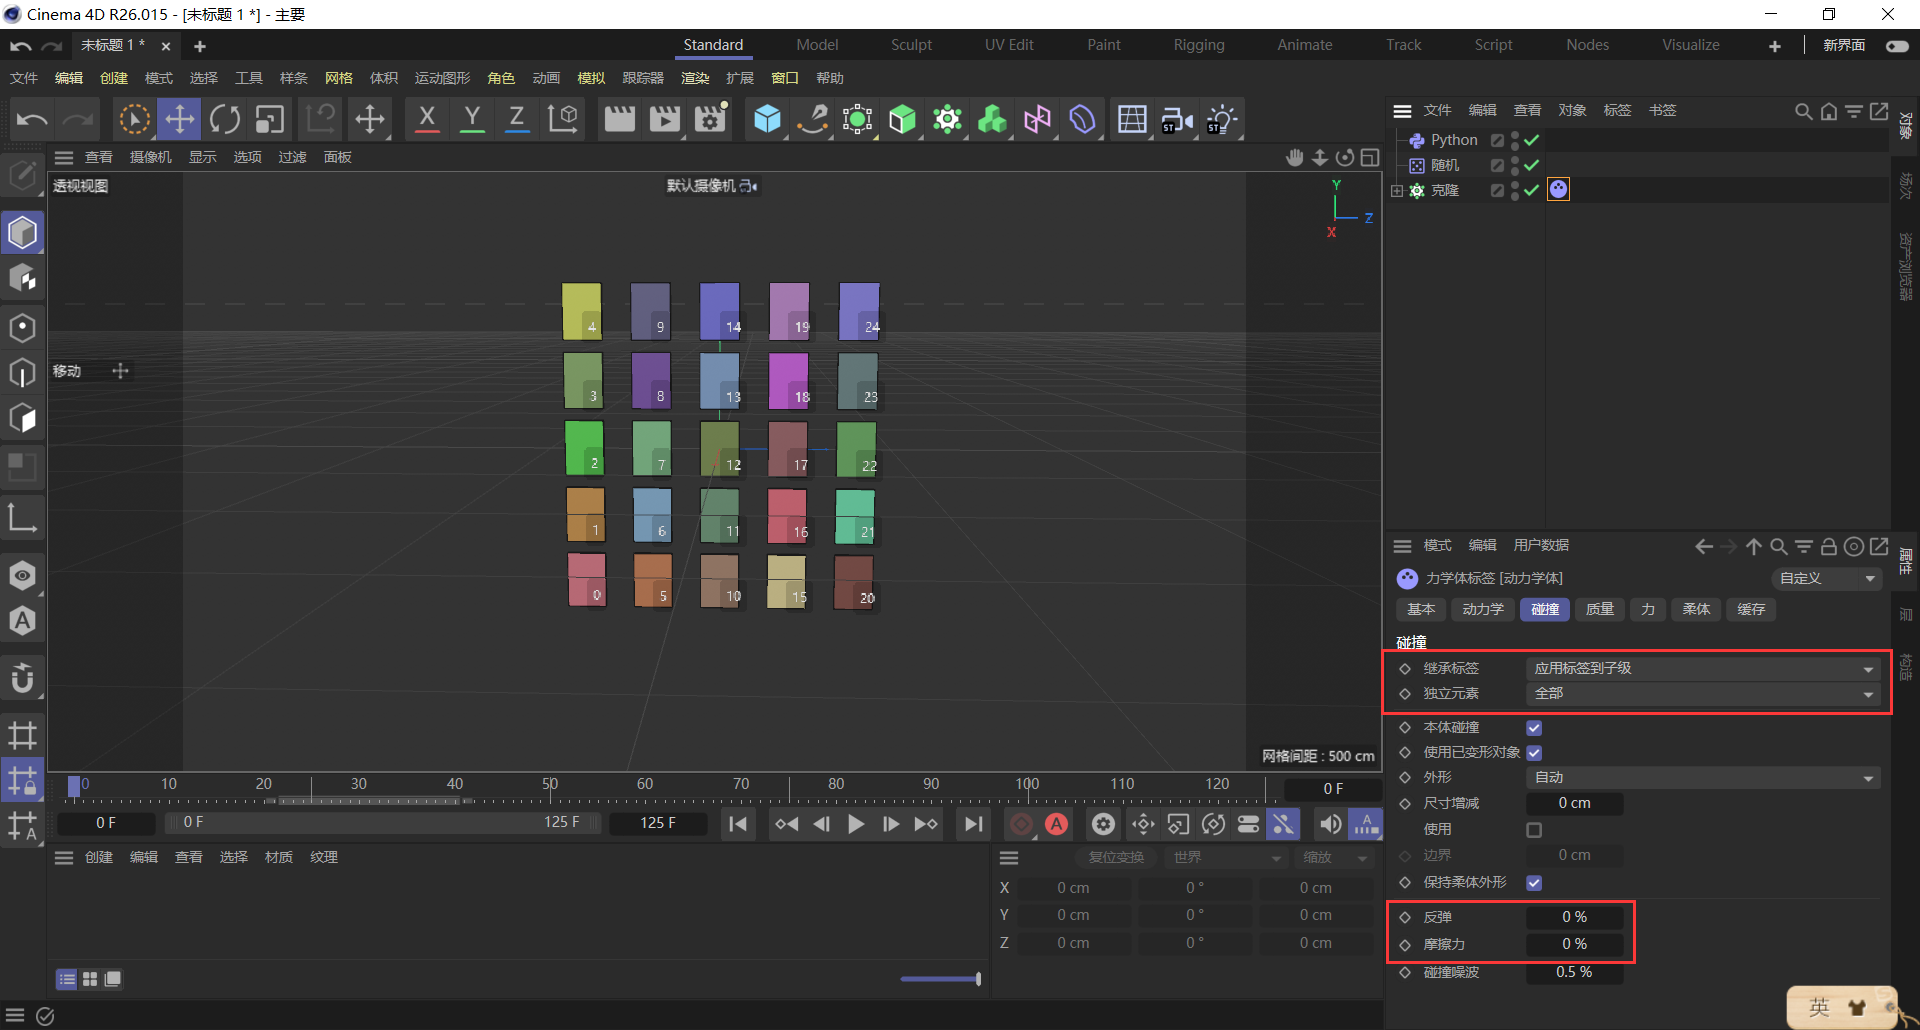Activate the Live Selection tool
This screenshot has width=1920, height=1030.
[x=134, y=119]
